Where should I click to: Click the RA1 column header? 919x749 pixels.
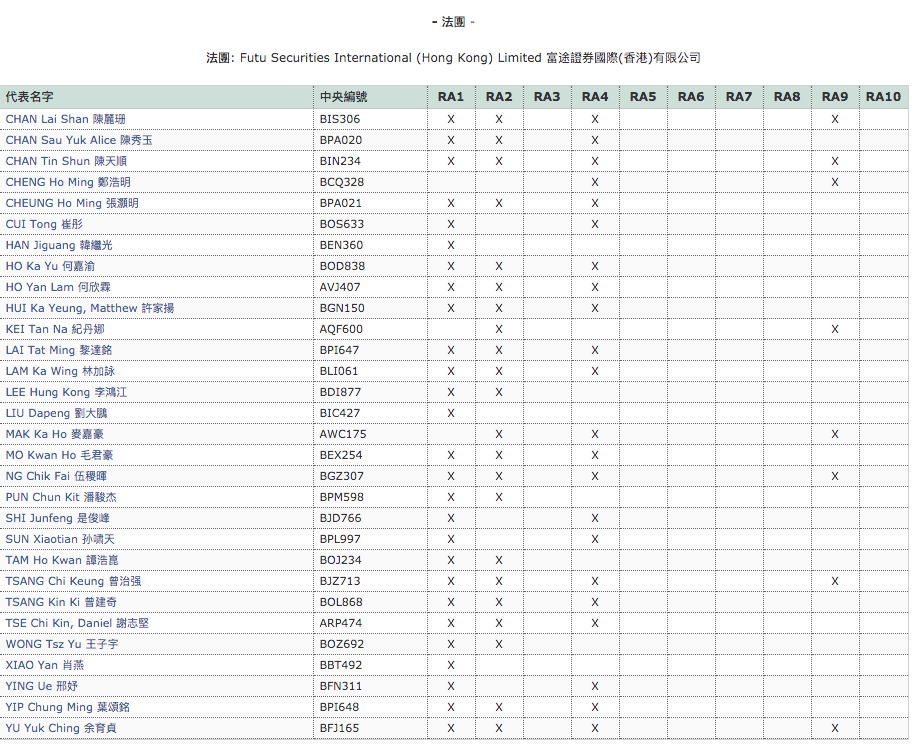point(451,97)
